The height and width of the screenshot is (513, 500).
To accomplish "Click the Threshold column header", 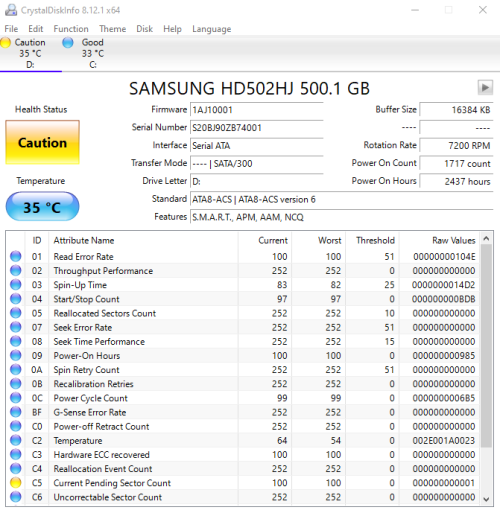I will click(x=372, y=240).
